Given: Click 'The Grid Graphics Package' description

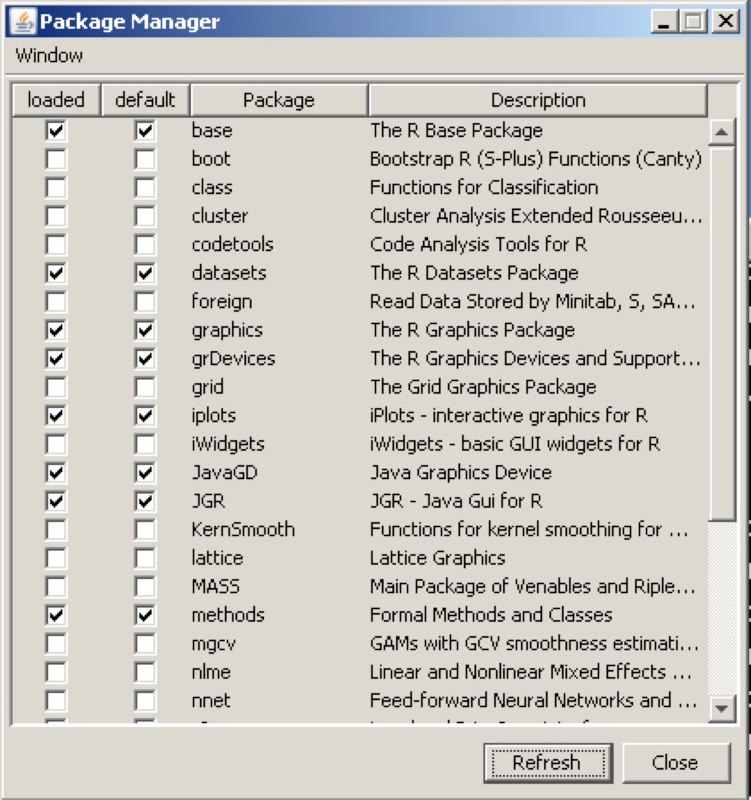Looking at the screenshot, I should click(x=483, y=387).
